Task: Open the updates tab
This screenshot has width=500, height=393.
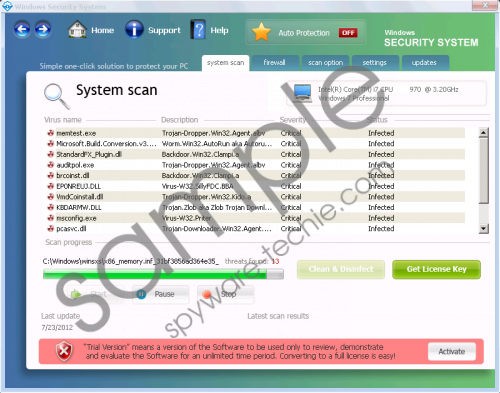Action: 424,63
